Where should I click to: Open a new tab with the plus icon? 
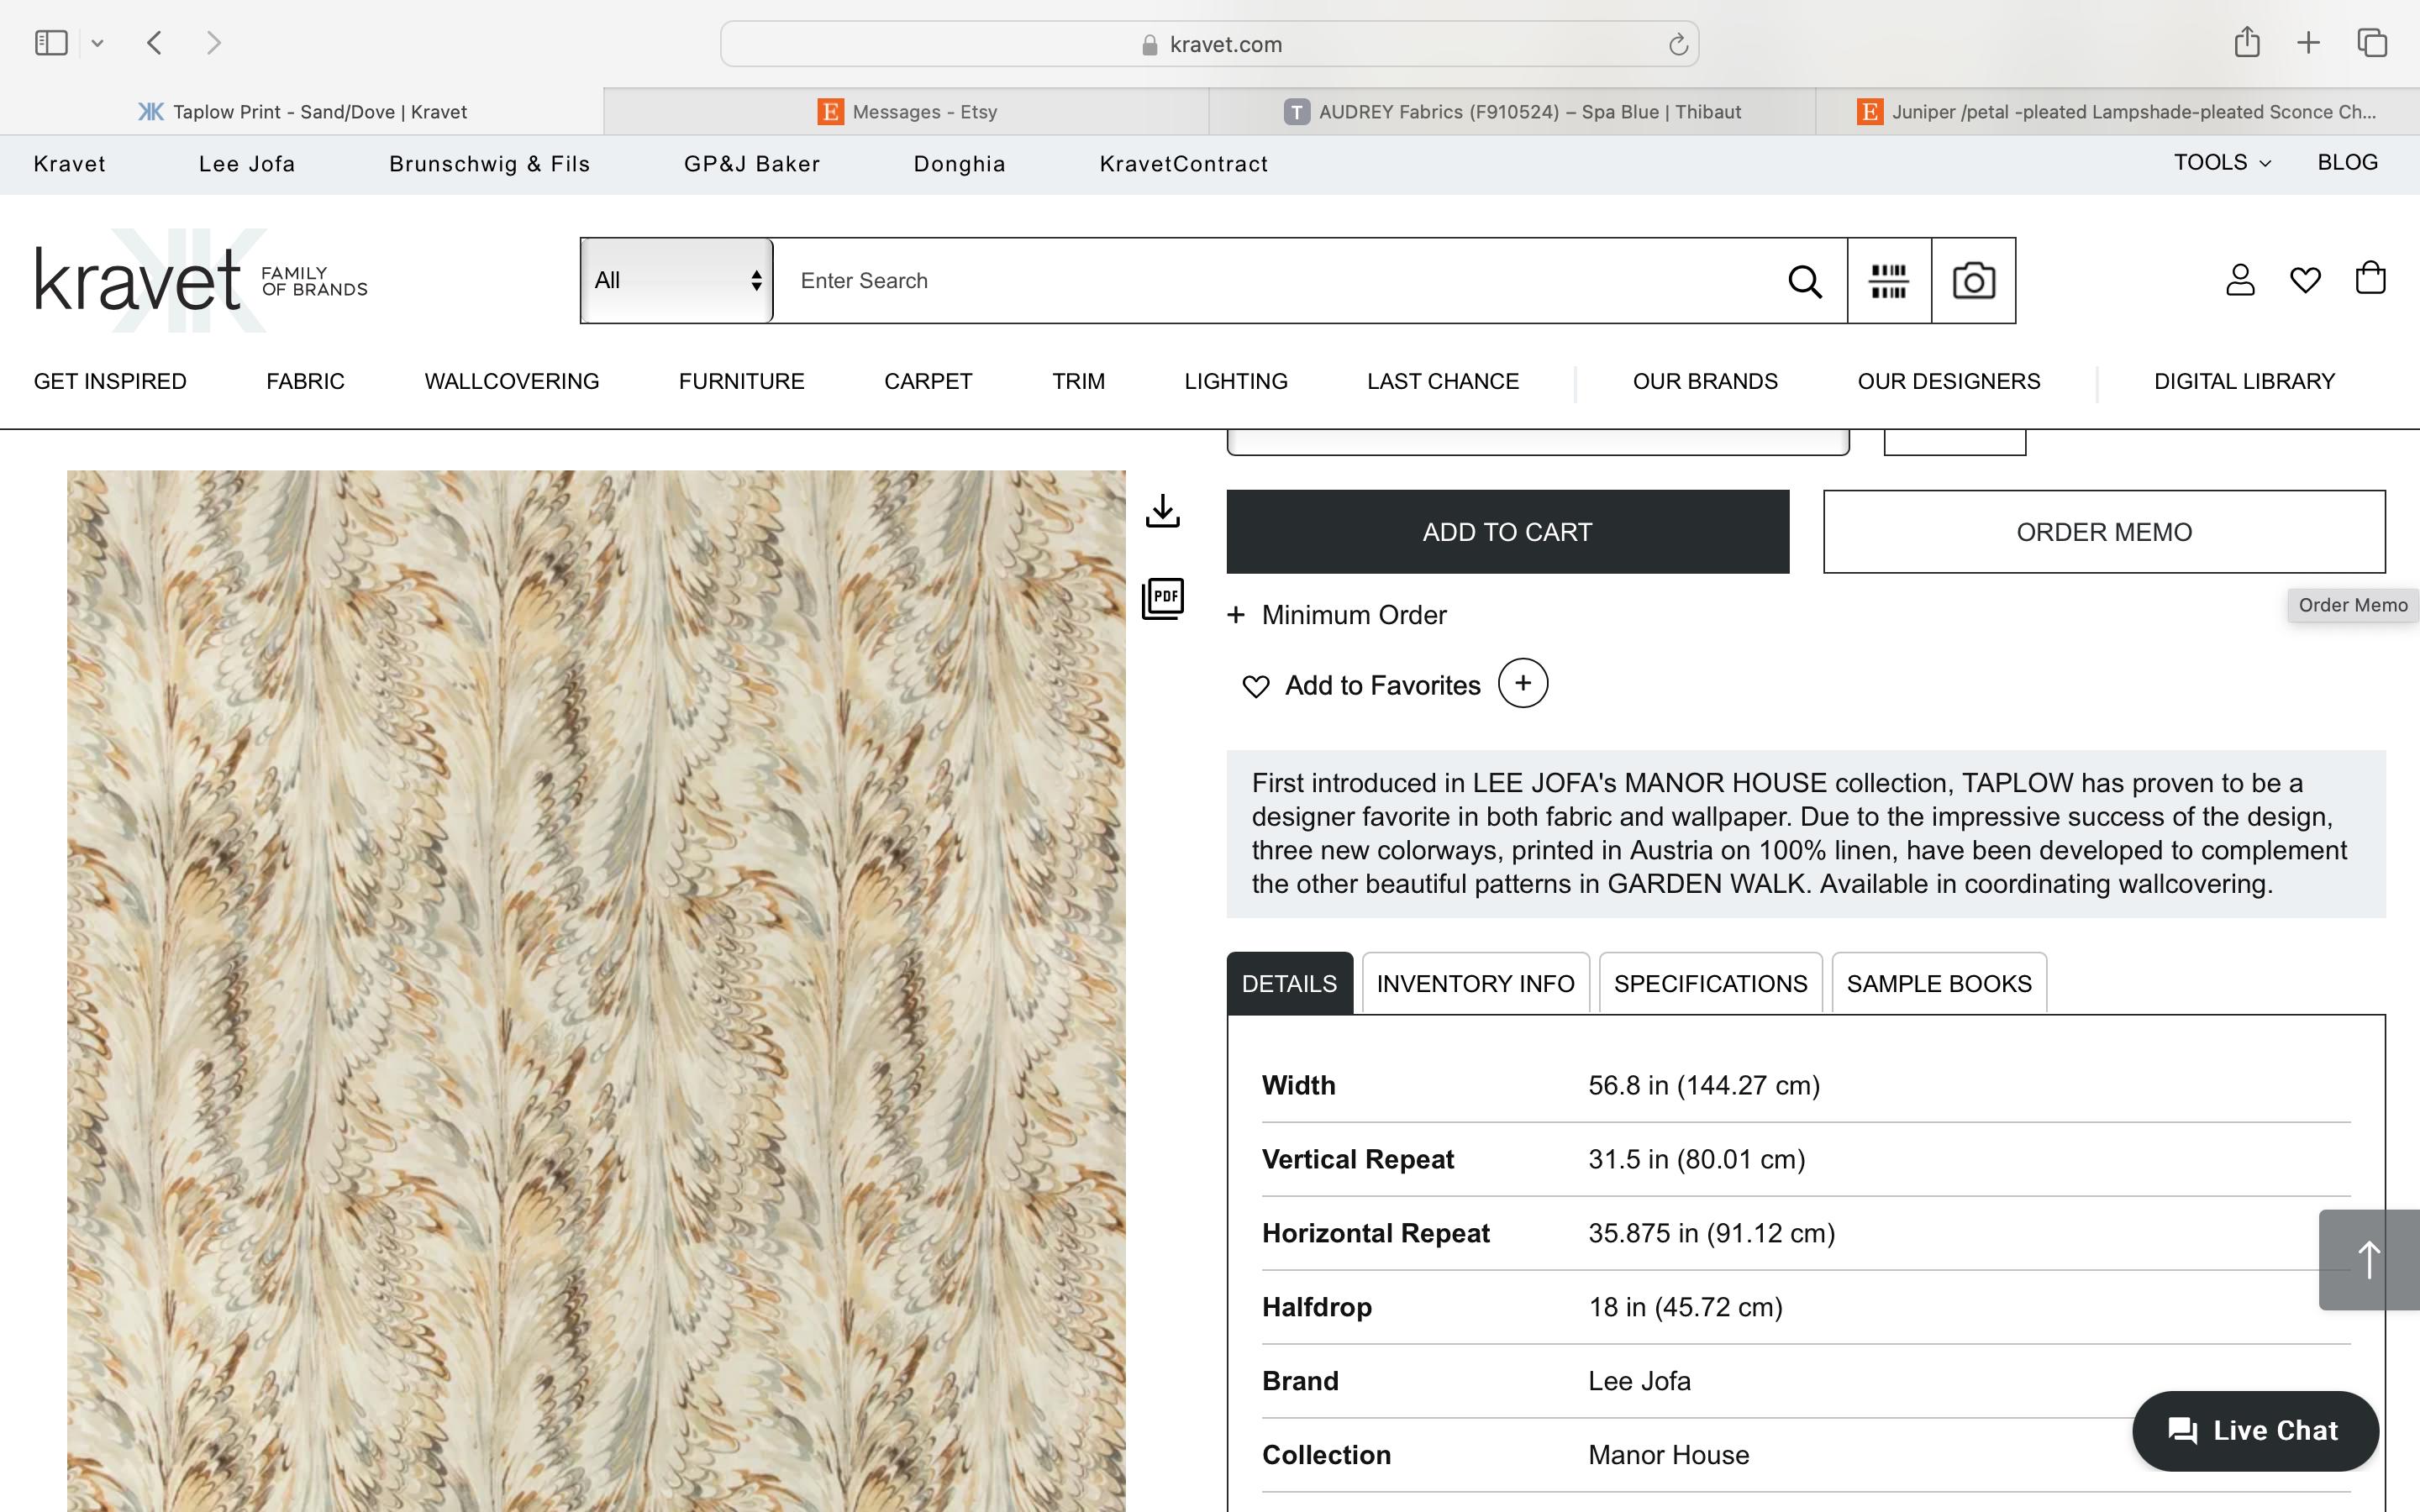(2308, 43)
